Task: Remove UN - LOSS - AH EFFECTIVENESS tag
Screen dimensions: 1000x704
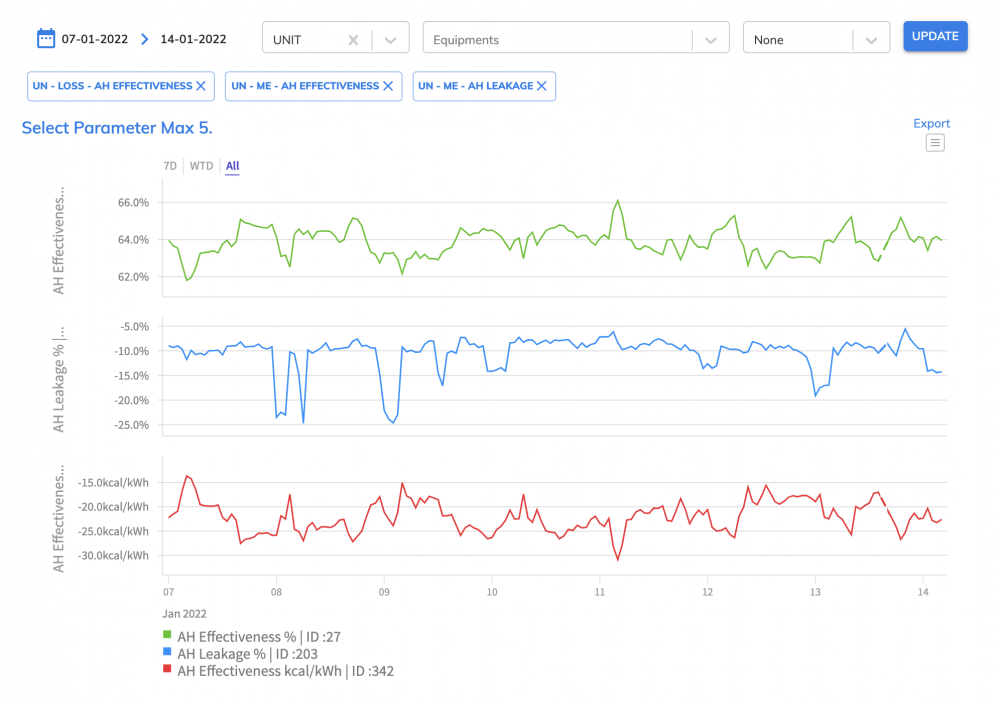Action: coord(201,86)
